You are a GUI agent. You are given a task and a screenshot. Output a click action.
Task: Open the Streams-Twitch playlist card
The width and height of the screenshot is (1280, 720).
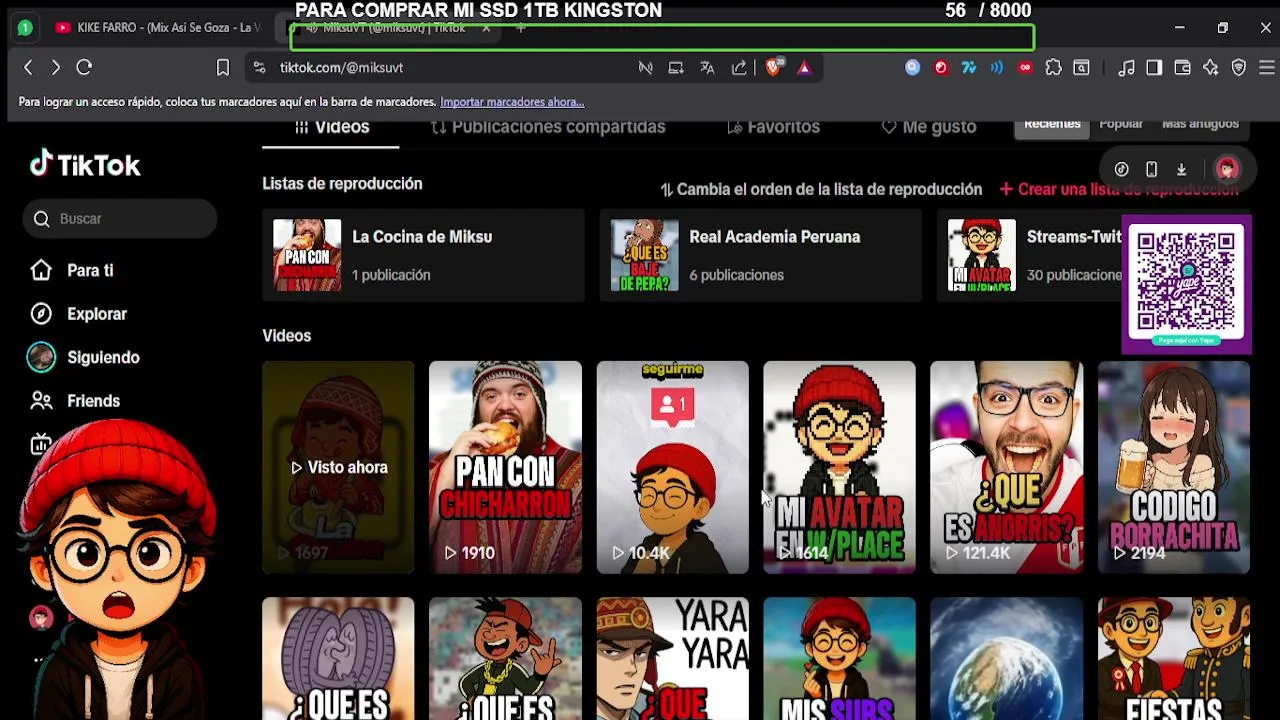click(1030, 255)
